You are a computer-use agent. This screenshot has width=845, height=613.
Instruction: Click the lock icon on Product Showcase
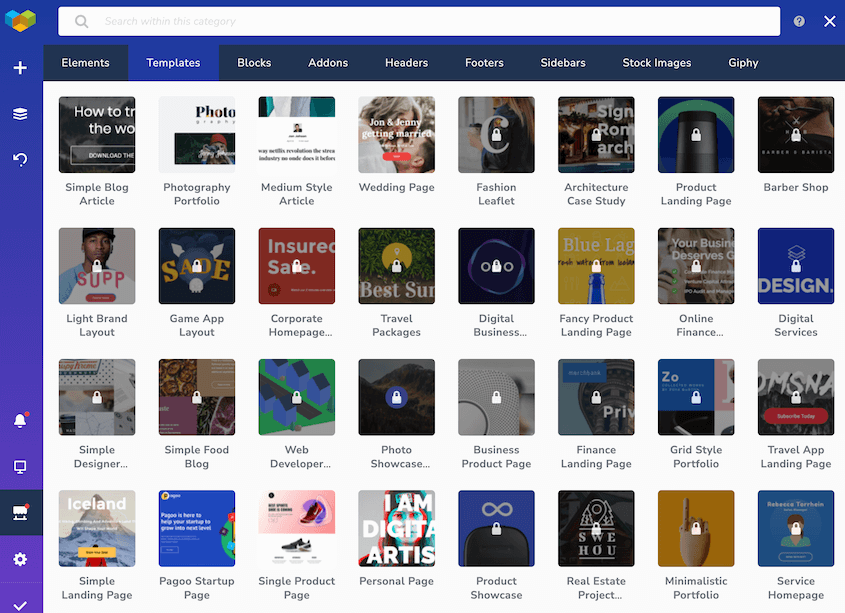tap(496, 528)
